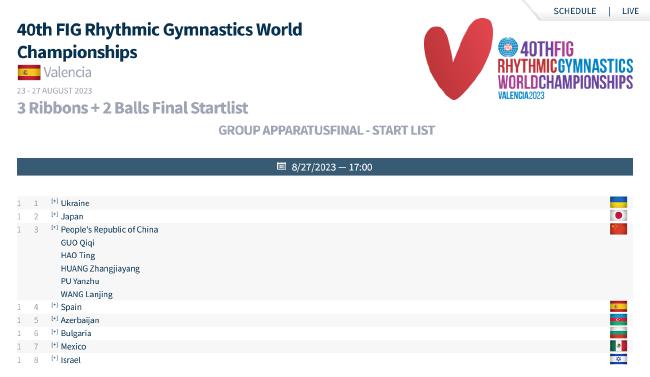Click the Japan flag icon
This screenshot has width=650, height=377.
tap(618, 216)
